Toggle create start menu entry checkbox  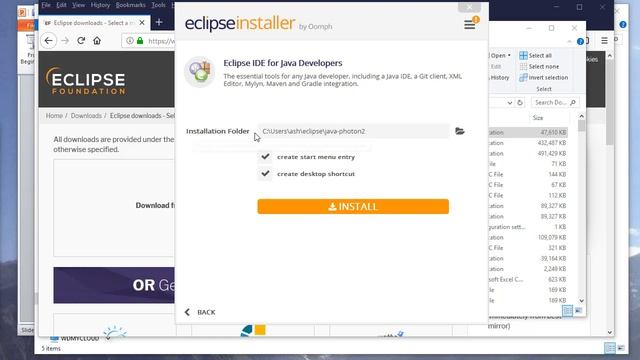click(x=265, y=157)
